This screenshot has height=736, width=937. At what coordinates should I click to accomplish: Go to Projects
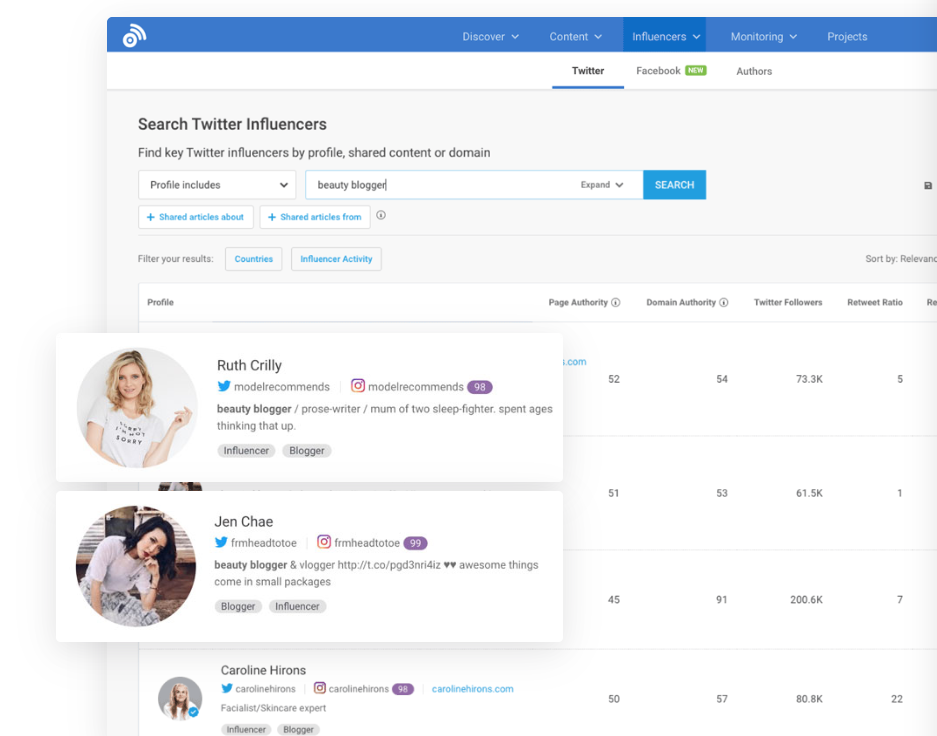tap(847, 36)
